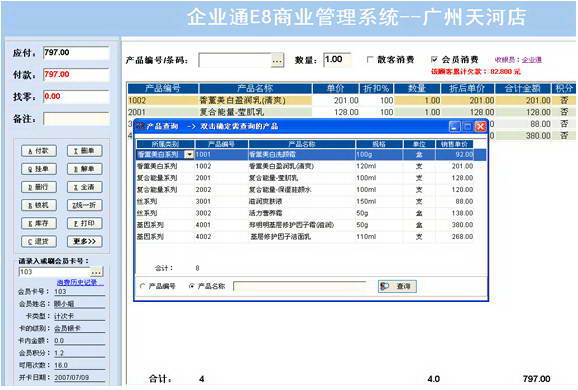Click main table total amount 380.00
578x390 pixels.
pyautogui.click(x=538, y=136)
